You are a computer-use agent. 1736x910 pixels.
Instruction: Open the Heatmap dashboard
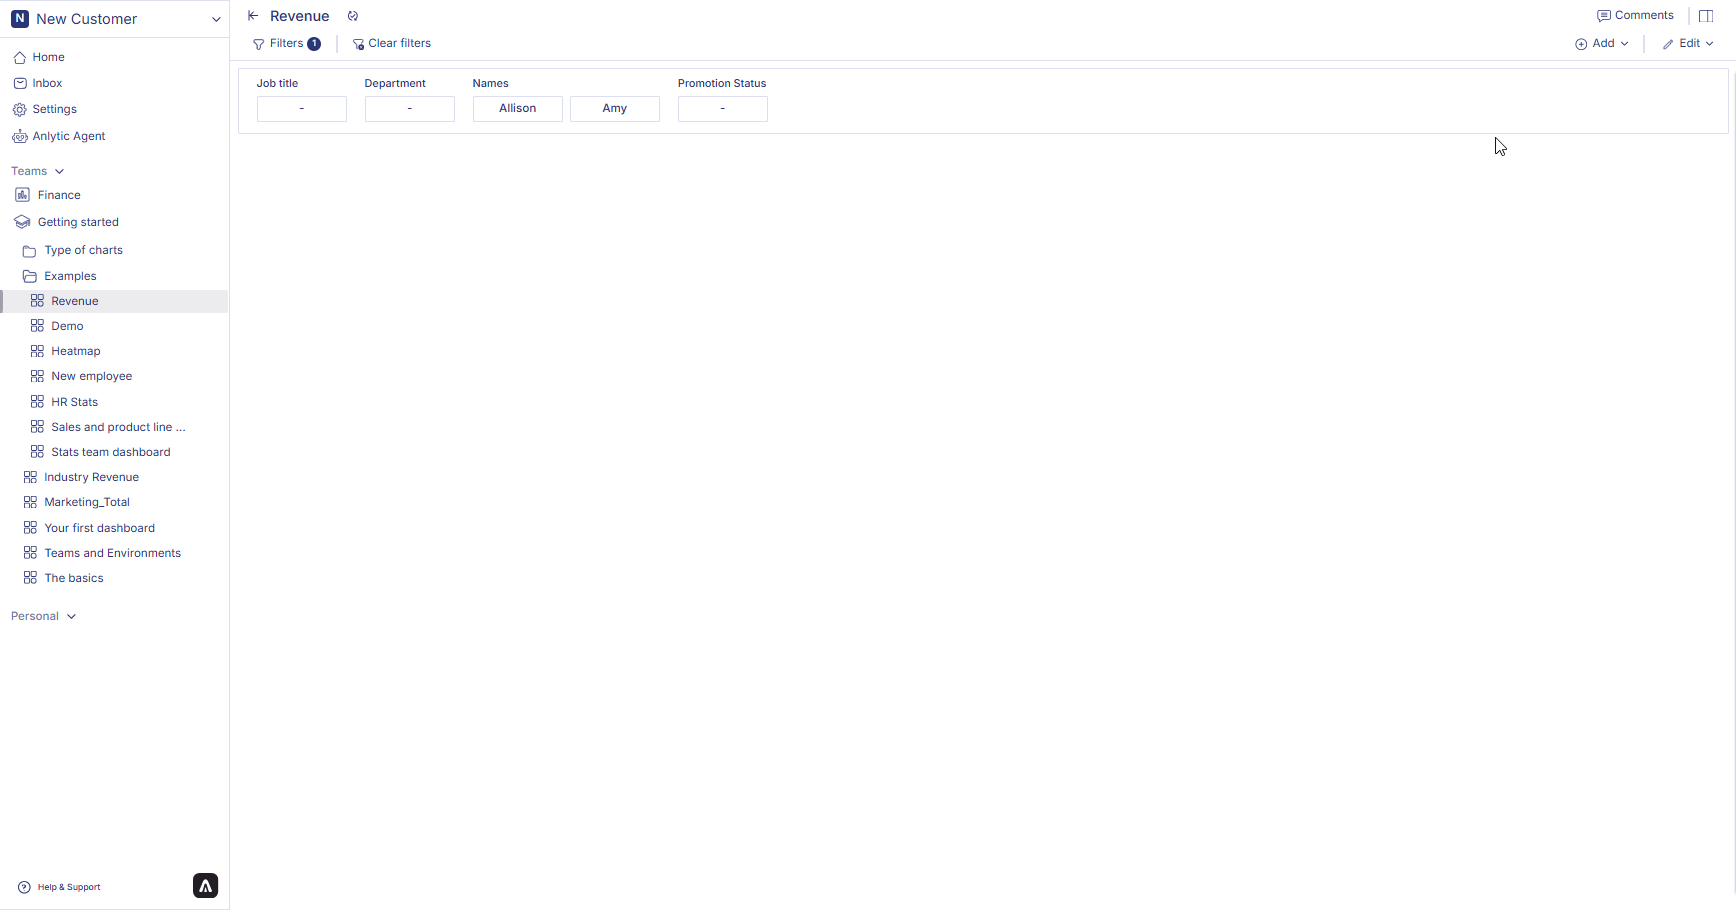(x=76, y=351)
